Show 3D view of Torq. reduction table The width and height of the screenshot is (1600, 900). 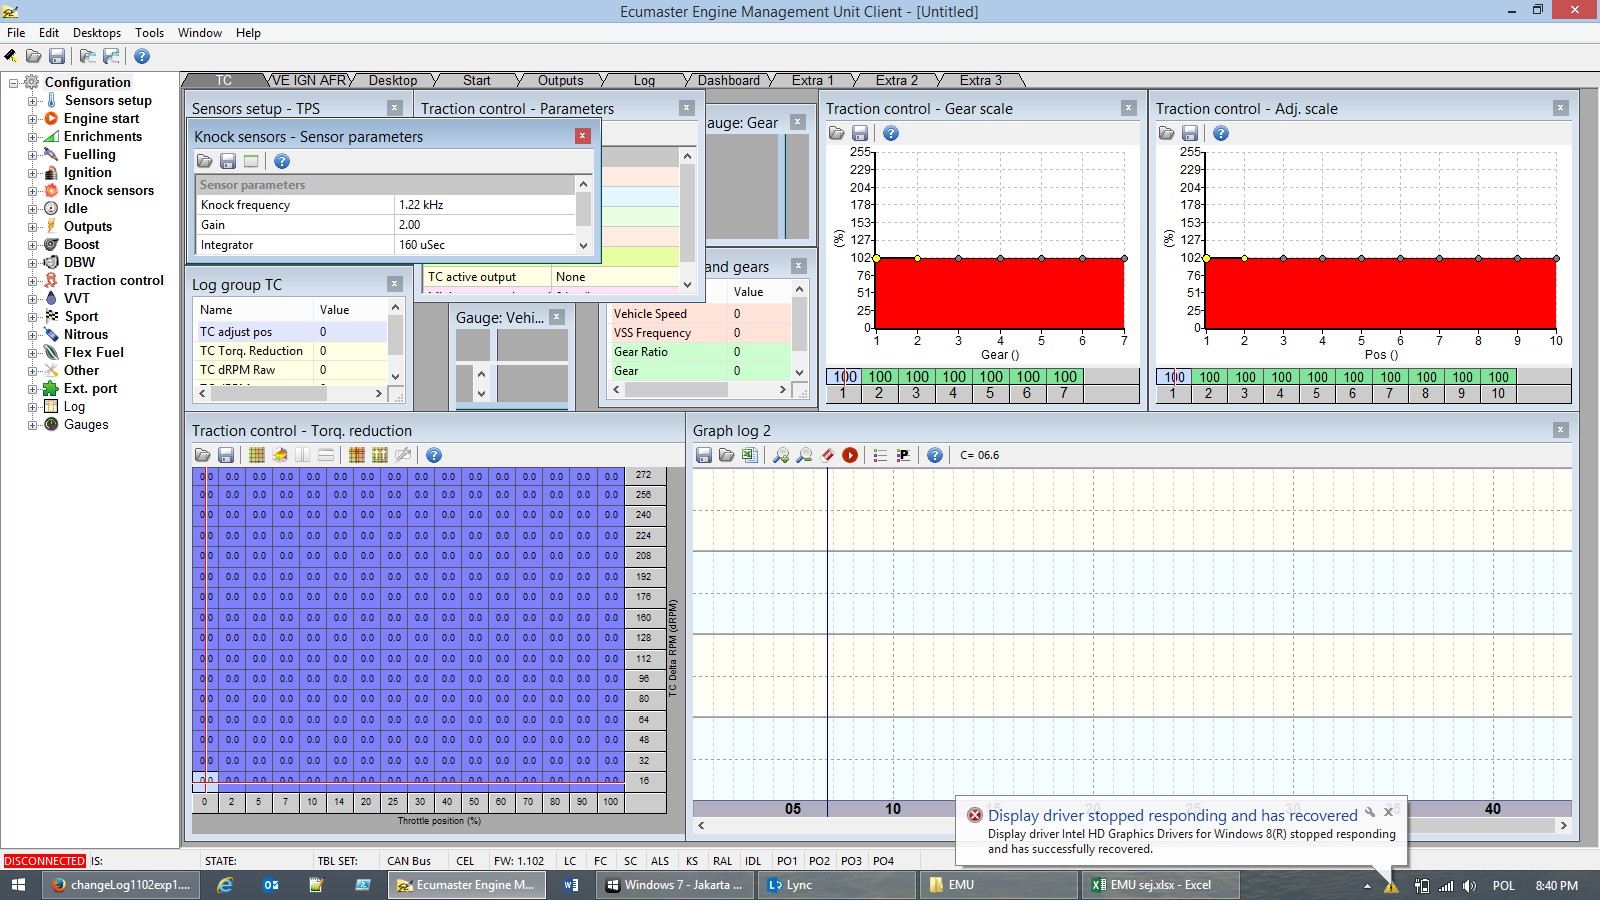pyautogui.click(x=280, y=455)
